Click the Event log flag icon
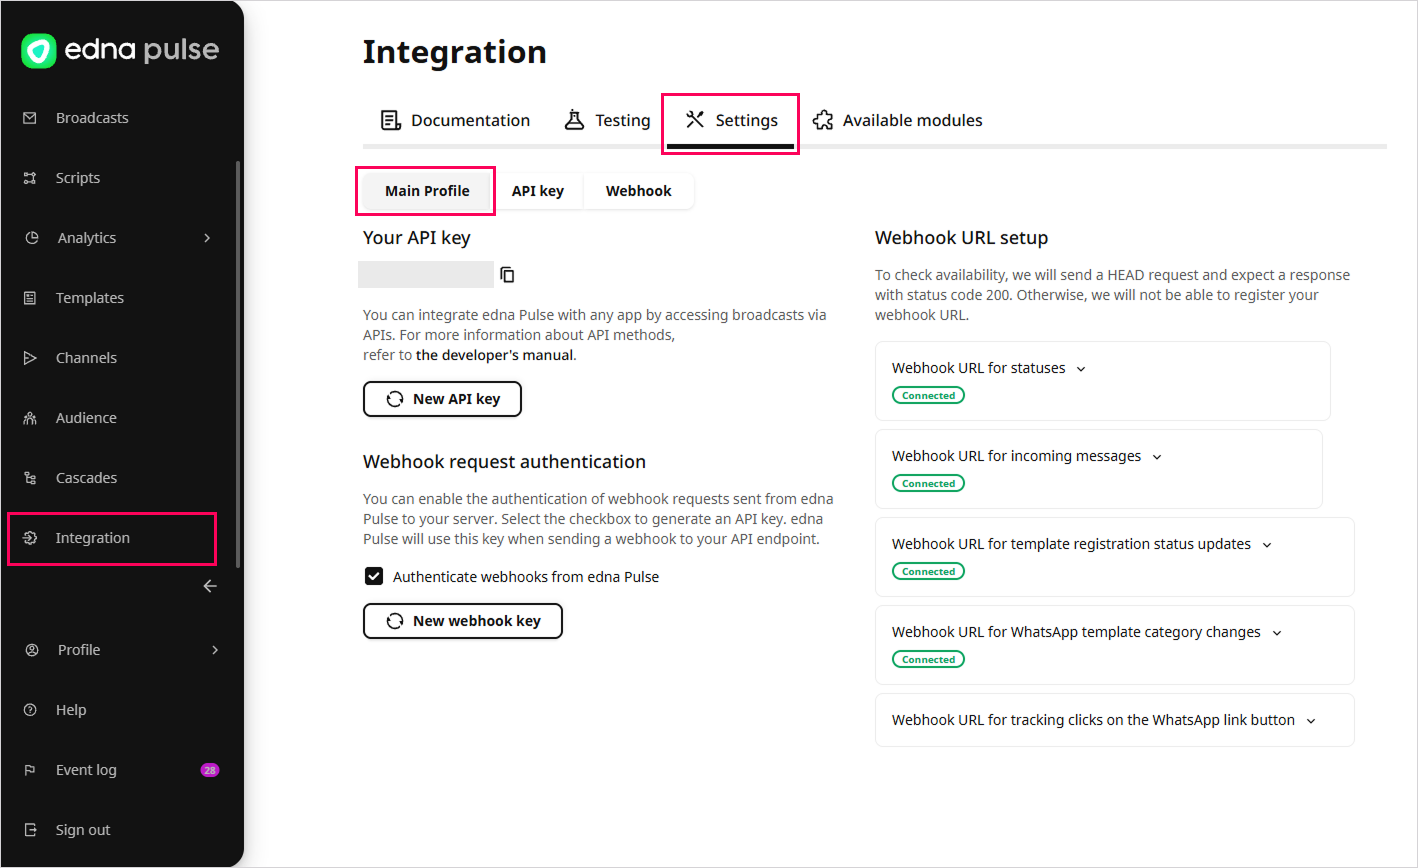1418x868 pixels. [30, 770]
